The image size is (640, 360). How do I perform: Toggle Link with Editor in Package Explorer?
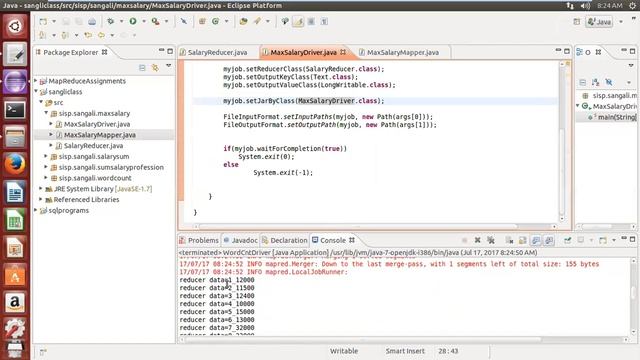pos(155,67)
